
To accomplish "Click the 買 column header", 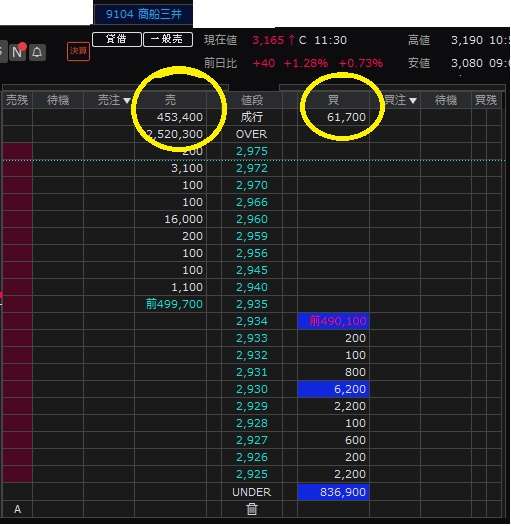I will point(333,100).
